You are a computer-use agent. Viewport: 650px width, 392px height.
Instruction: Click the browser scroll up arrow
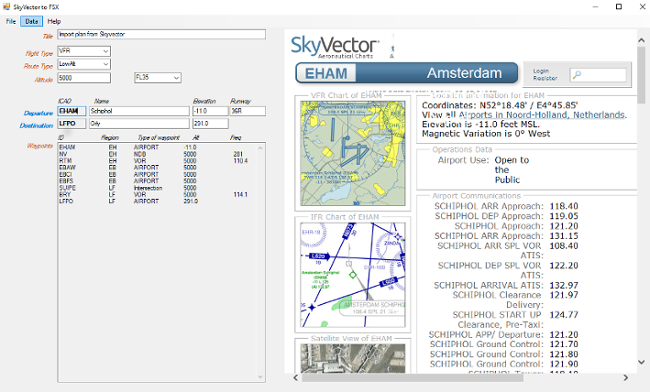641,40
